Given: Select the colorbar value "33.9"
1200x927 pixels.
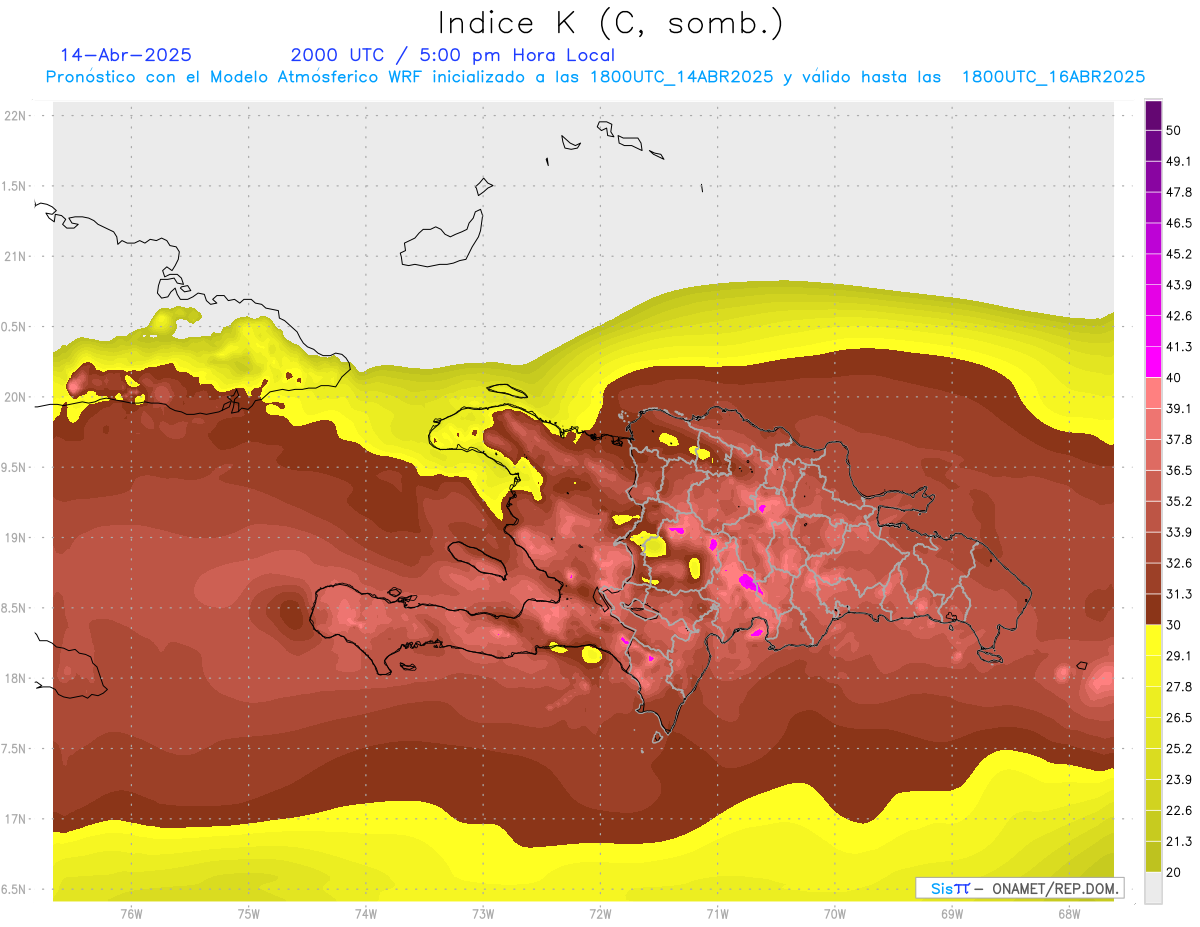Looking at the screenshot, I should (1178, 532).
